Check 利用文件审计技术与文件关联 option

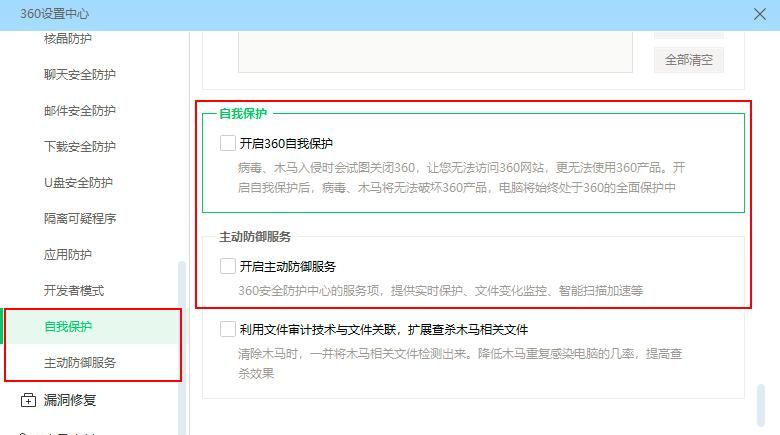coord(228,329)
